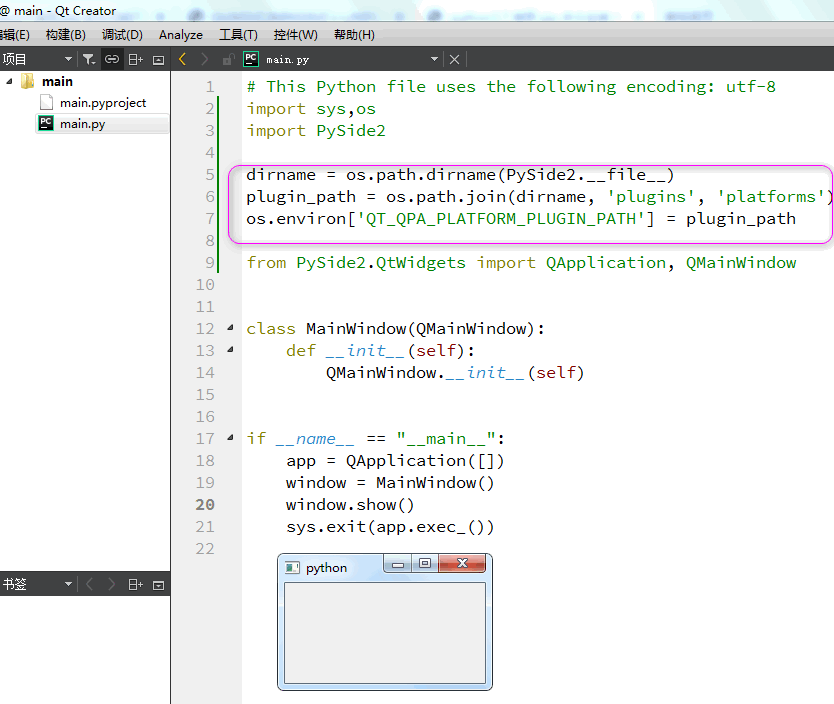Click split icon in bookmarks panel header

(x=136, y=585)
